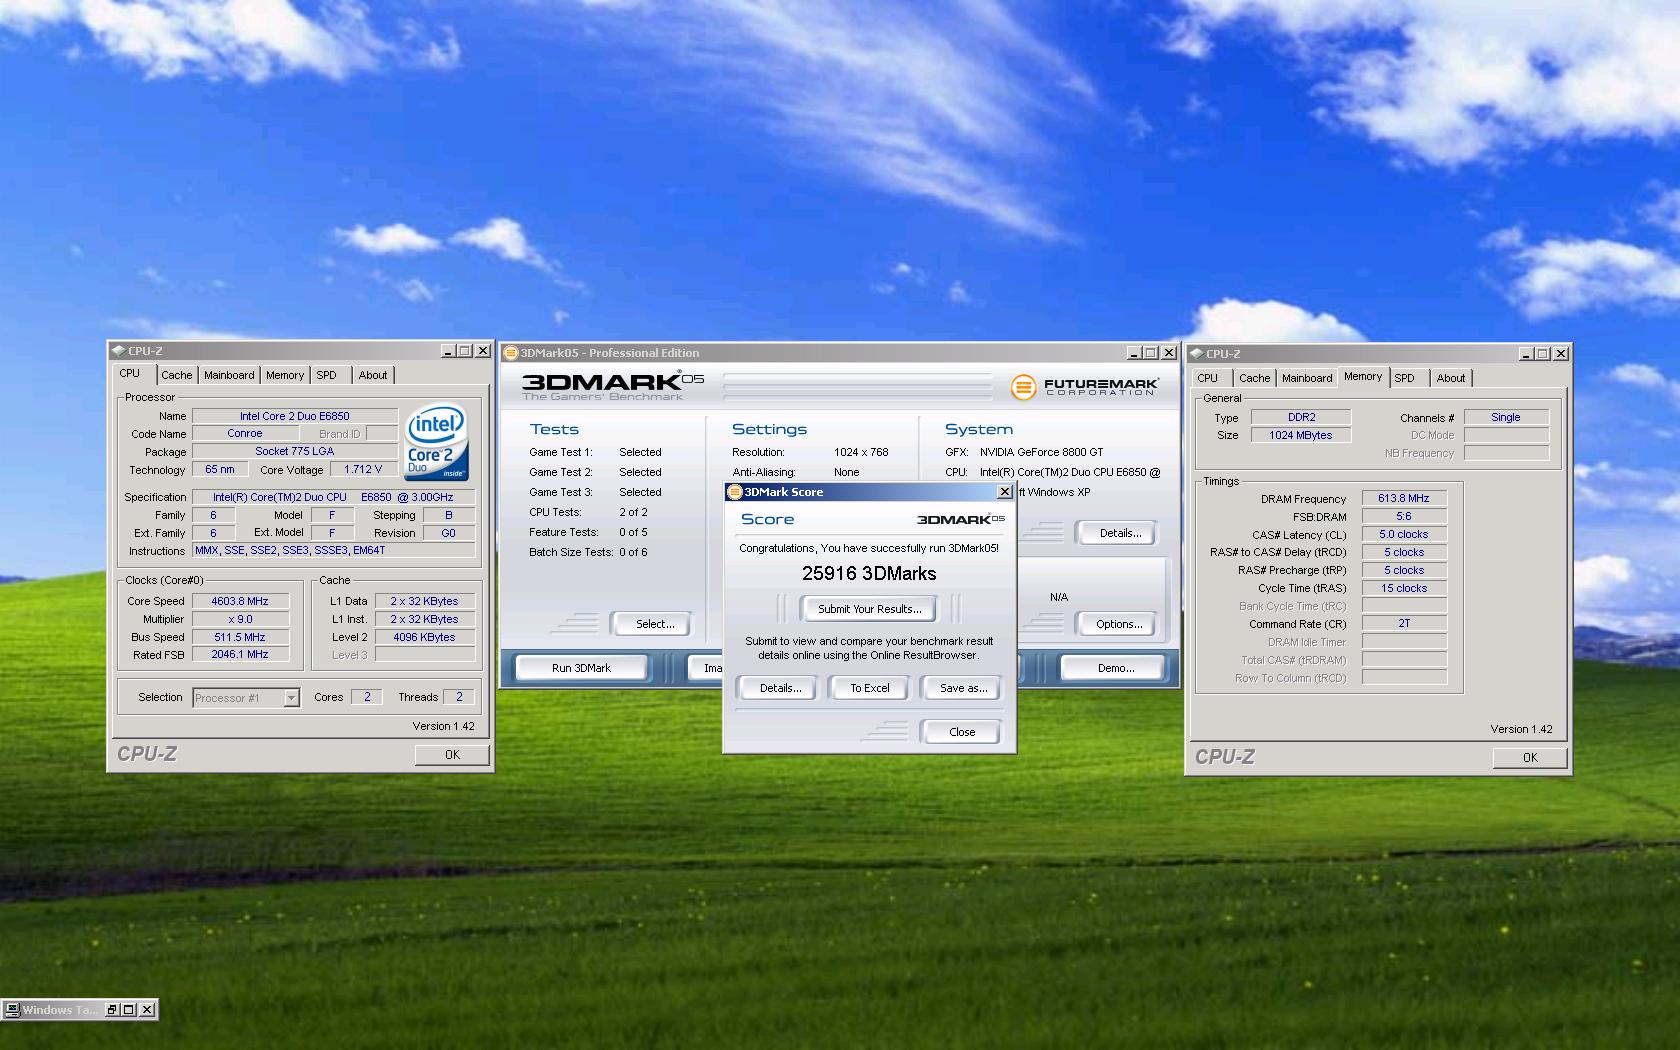The image size is (1680, 1050).
Task: Open Memory tab in left CPU-Z
Action: pyautogui.click(x=285, y=375)
